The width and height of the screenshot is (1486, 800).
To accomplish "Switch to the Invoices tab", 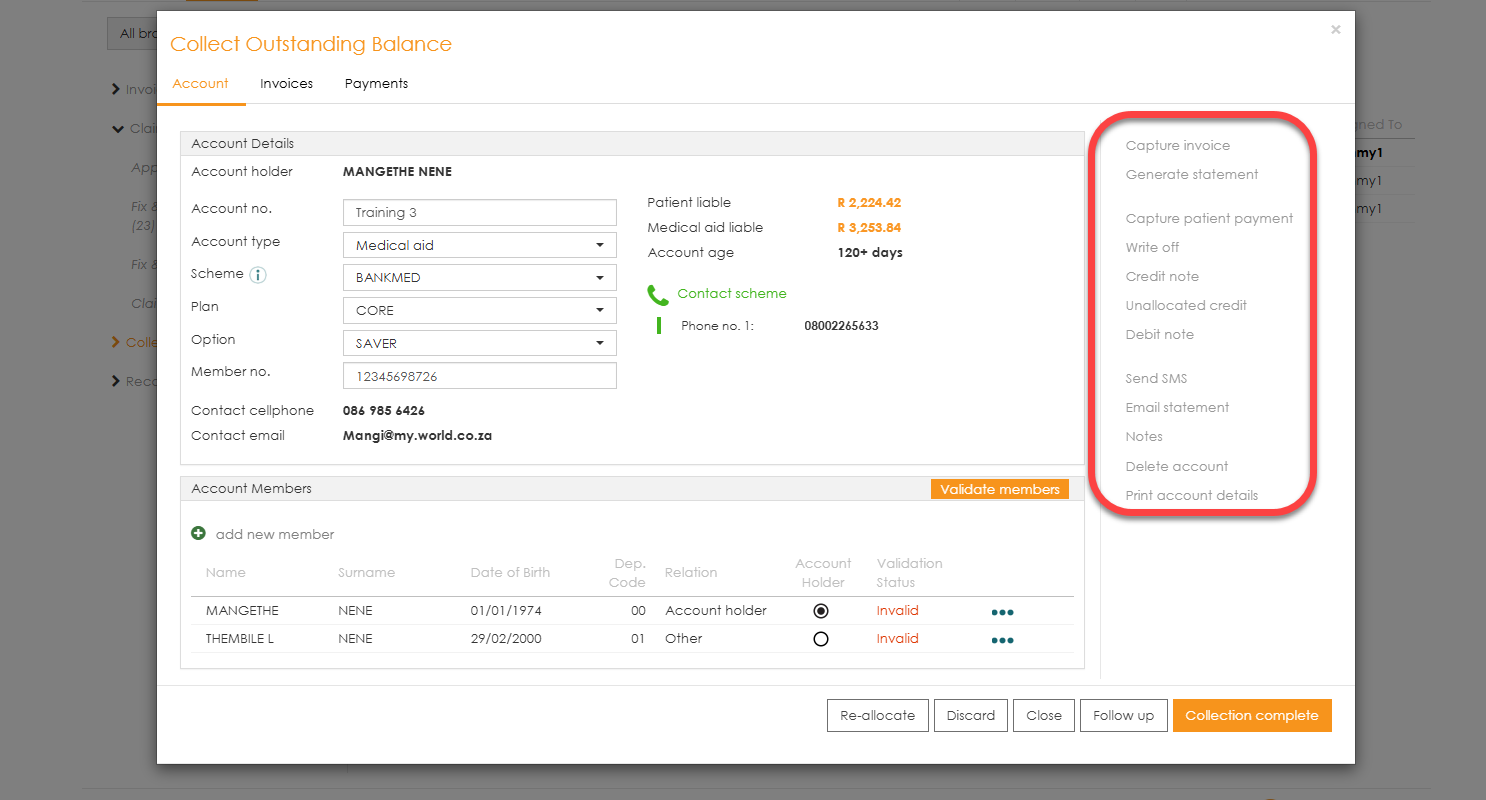I will [286, 84].
